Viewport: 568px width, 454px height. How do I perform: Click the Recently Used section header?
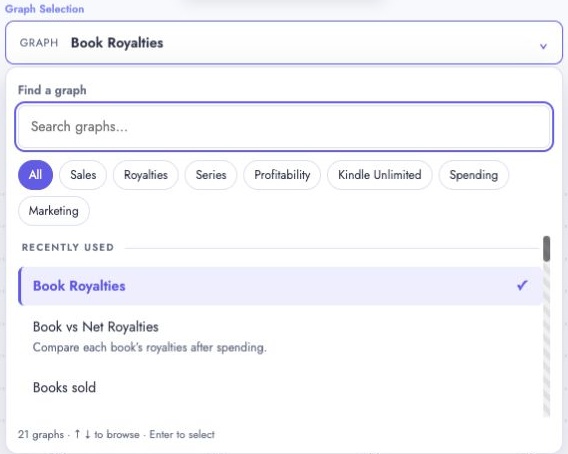point(68,247)
